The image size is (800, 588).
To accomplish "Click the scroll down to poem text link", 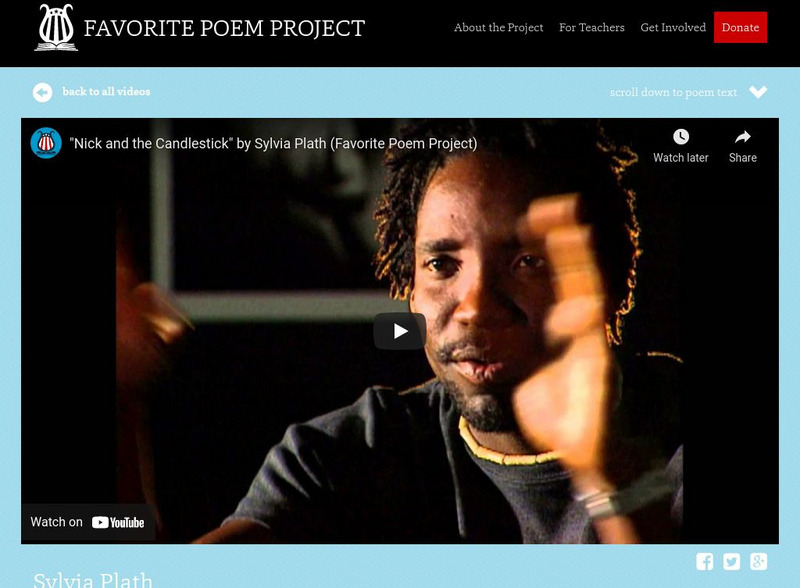I will (x=673, y=92).
